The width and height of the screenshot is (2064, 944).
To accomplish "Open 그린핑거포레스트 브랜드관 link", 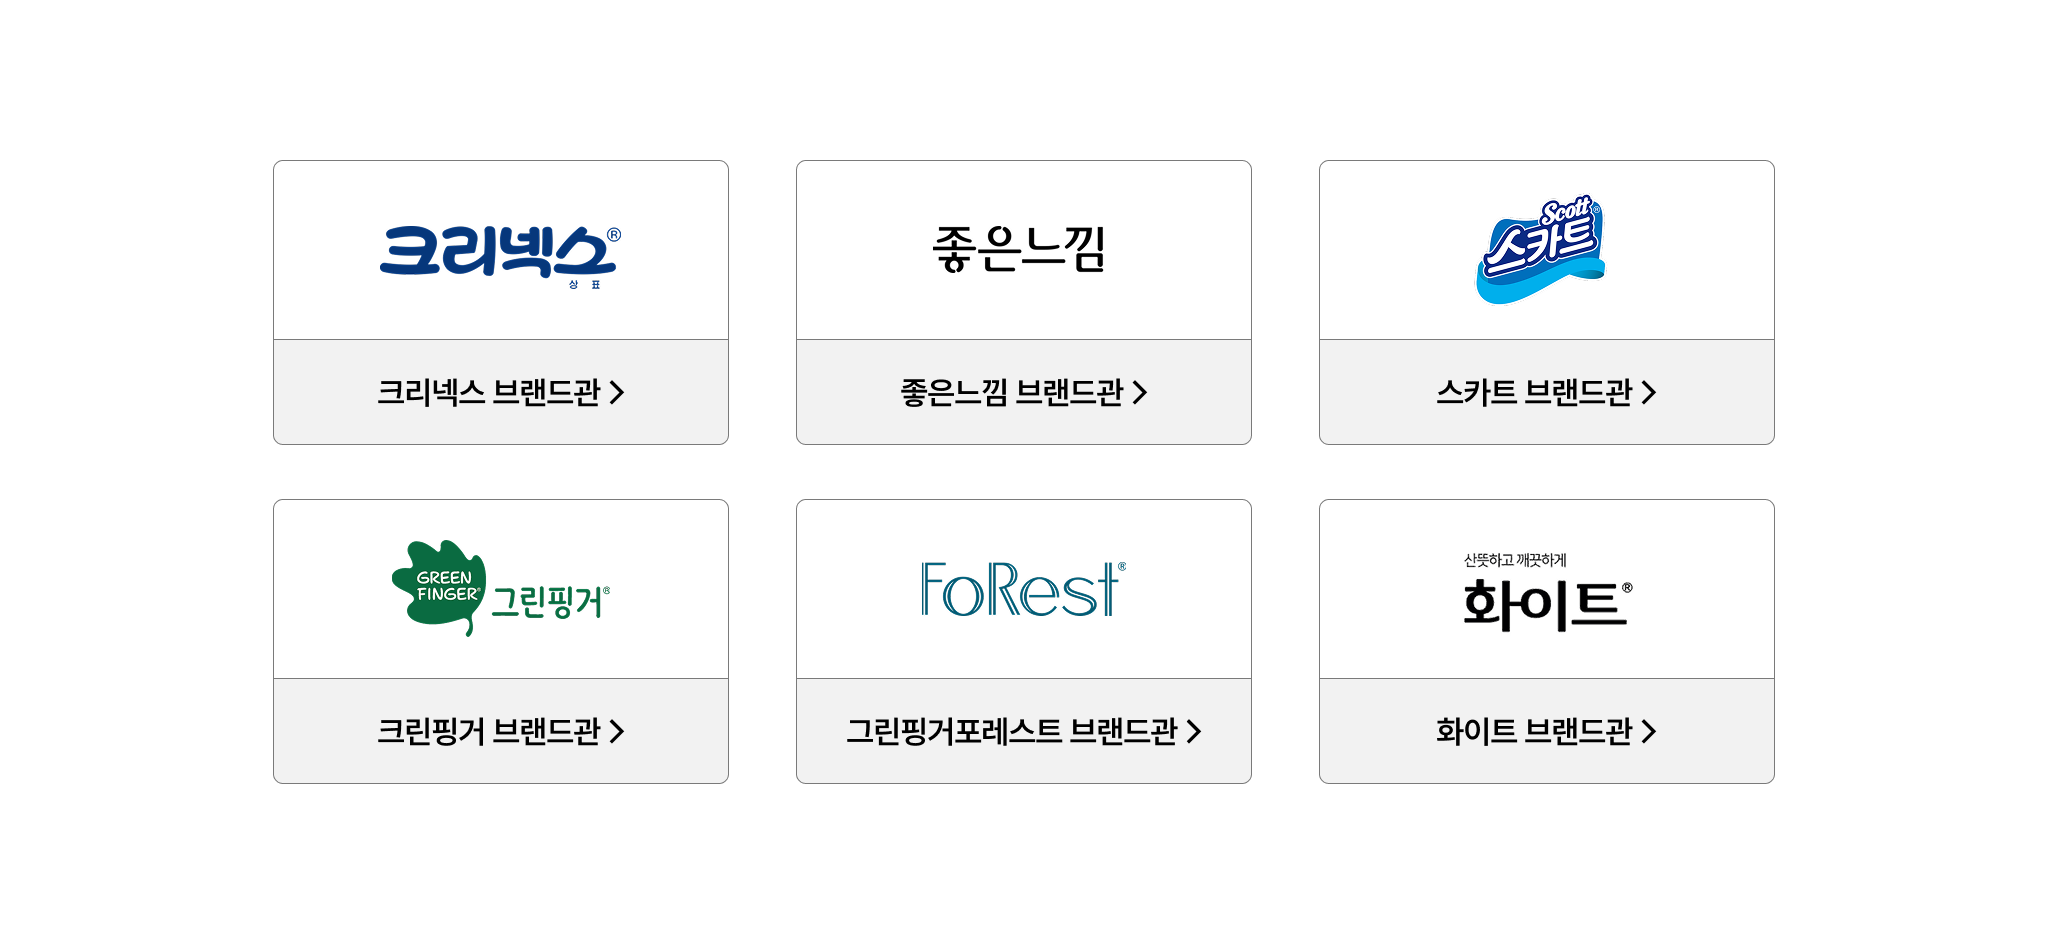I will [x=1011, y=731].
